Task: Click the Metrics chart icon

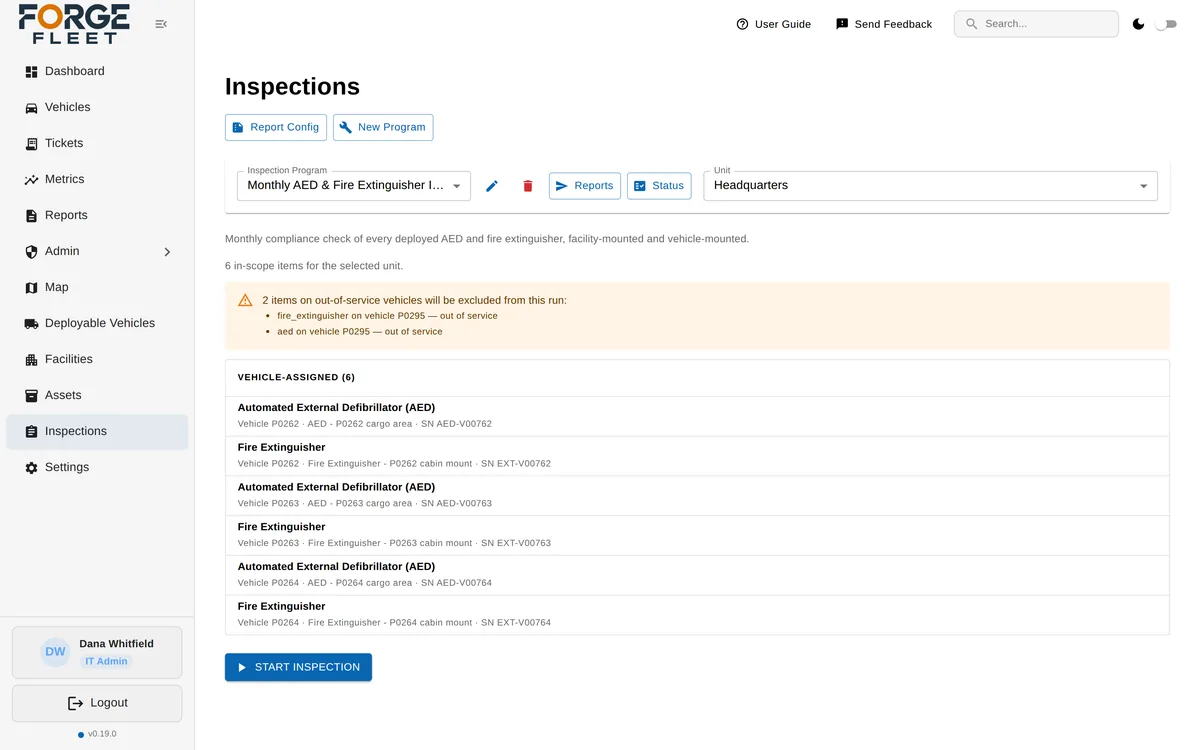Action: coord(31,180)
